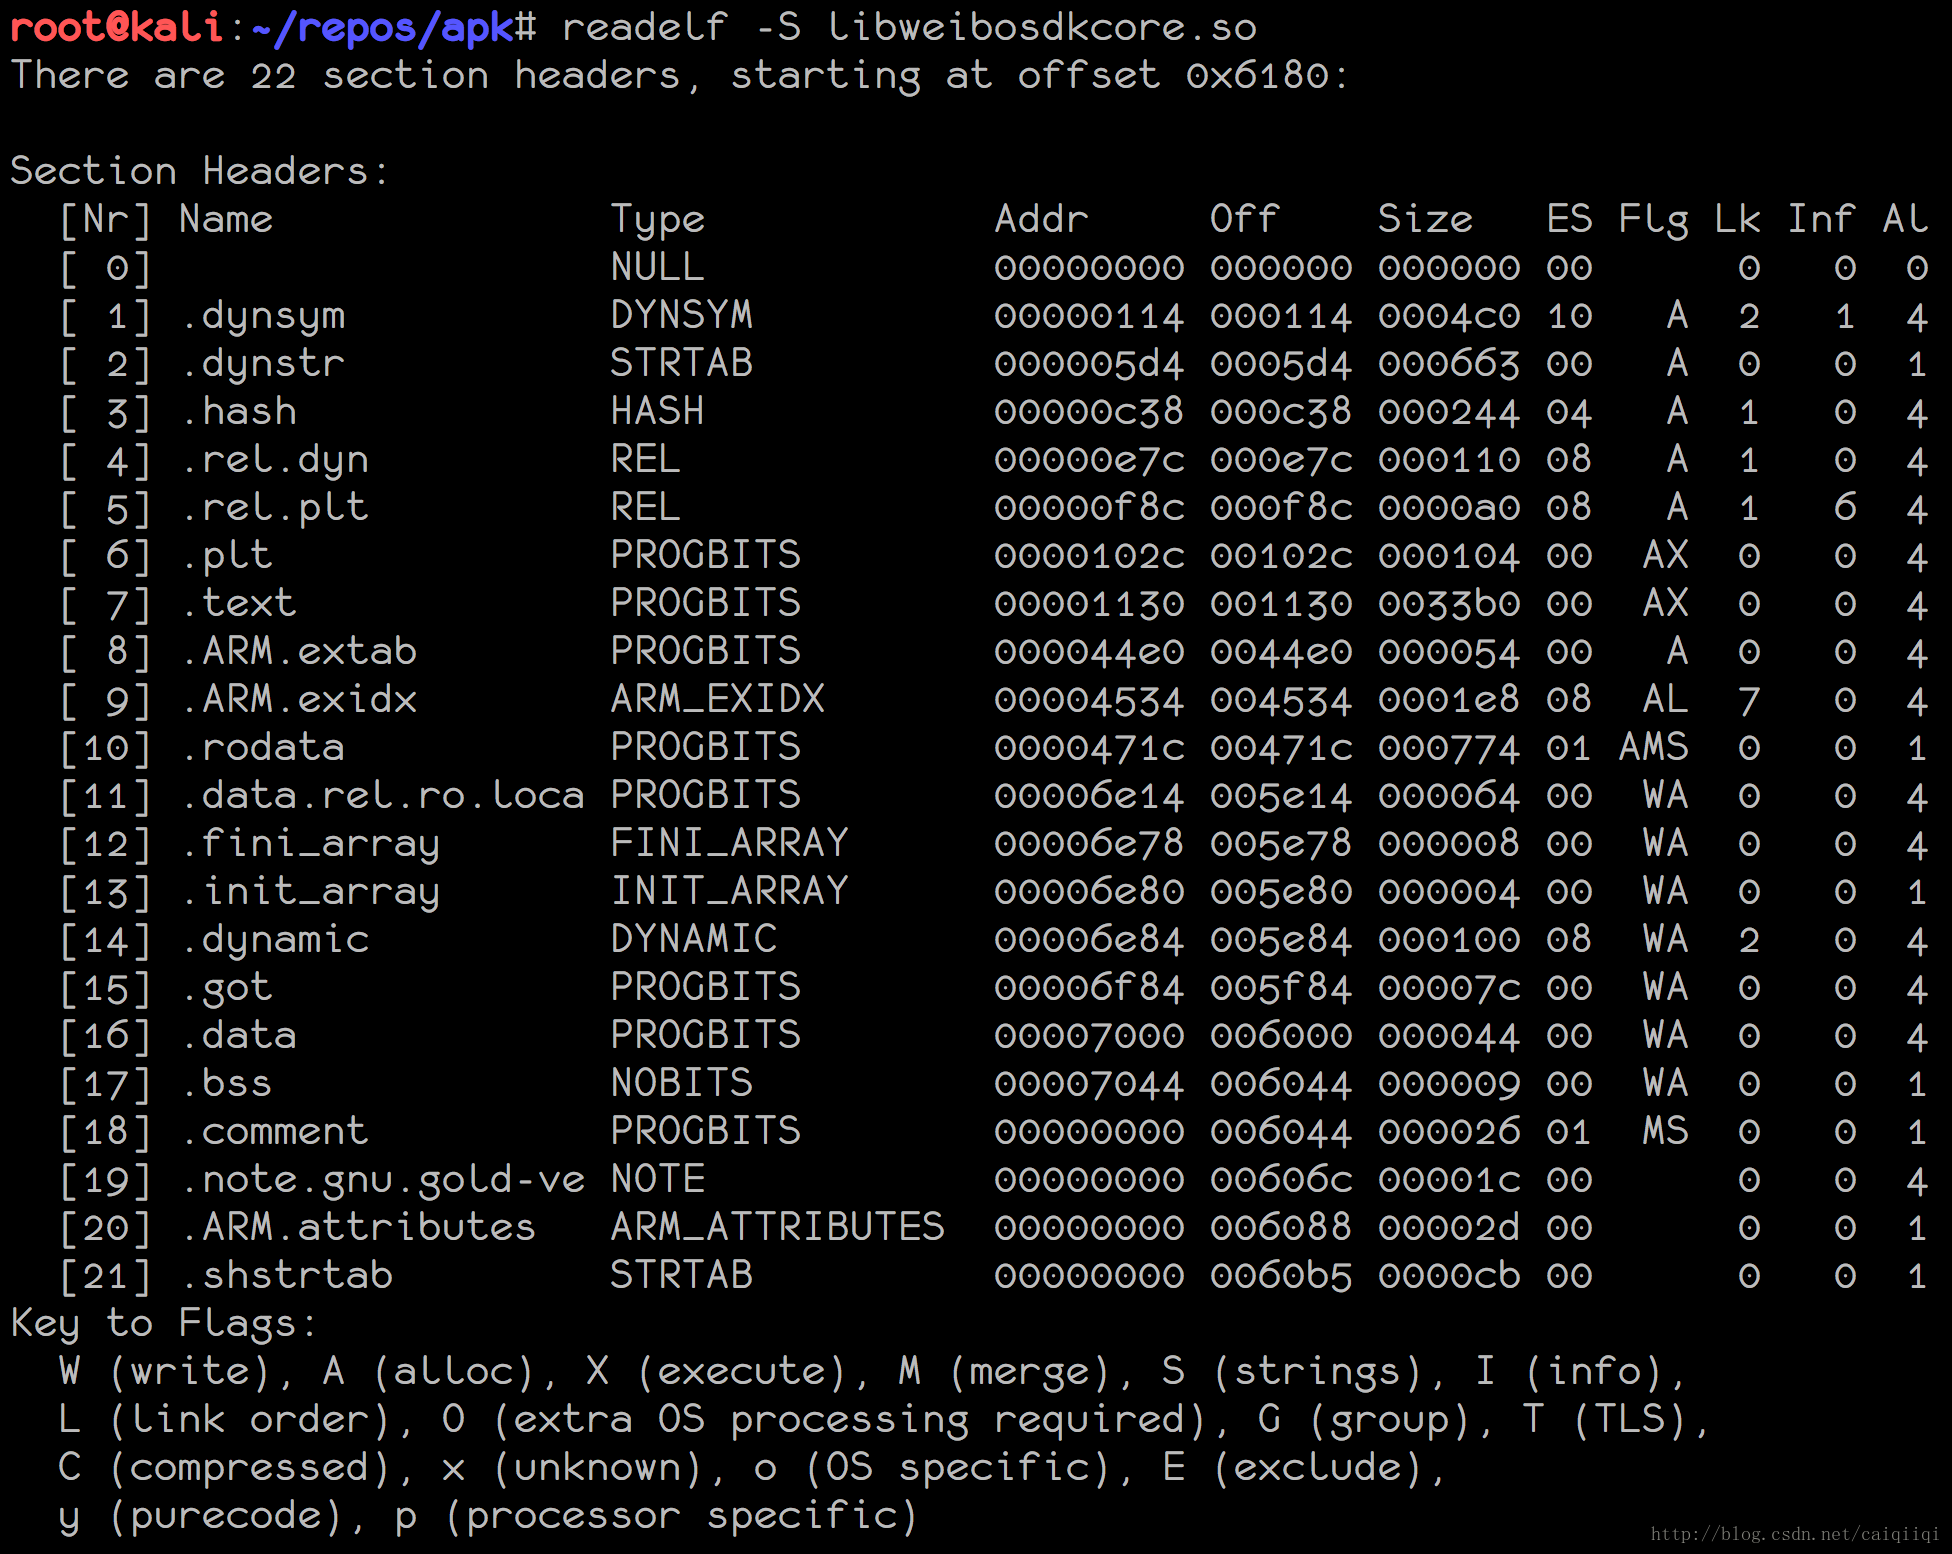The image size is (1952, 1554).
Task: Click the ARM_ATTRIBUTES type entry
Action: pyautogui.click(x=778, y=1227)
